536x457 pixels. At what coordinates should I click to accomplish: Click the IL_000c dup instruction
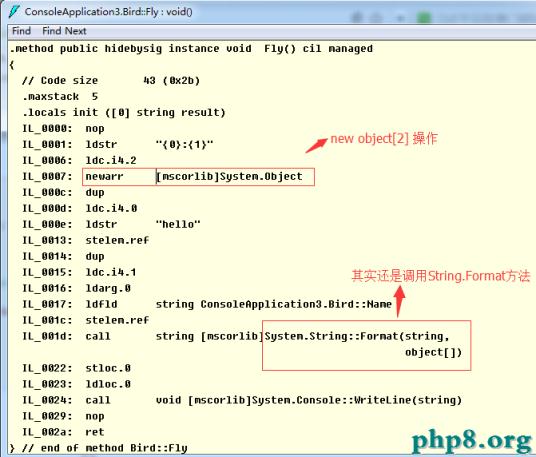63,192
